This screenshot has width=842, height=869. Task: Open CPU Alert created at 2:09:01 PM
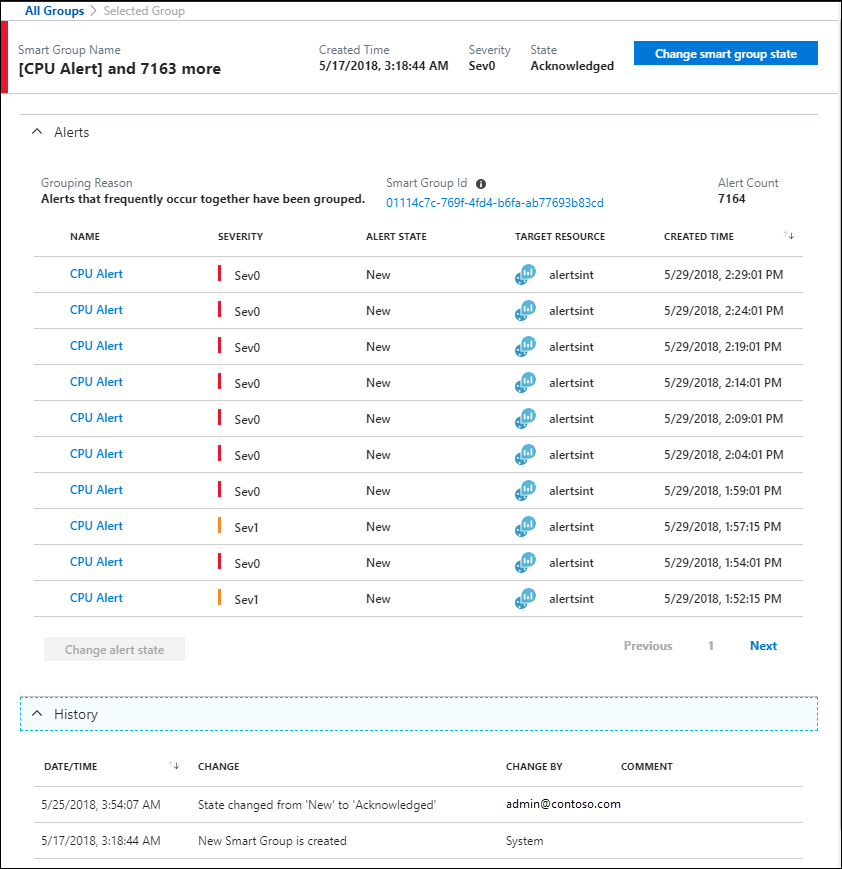96,418
